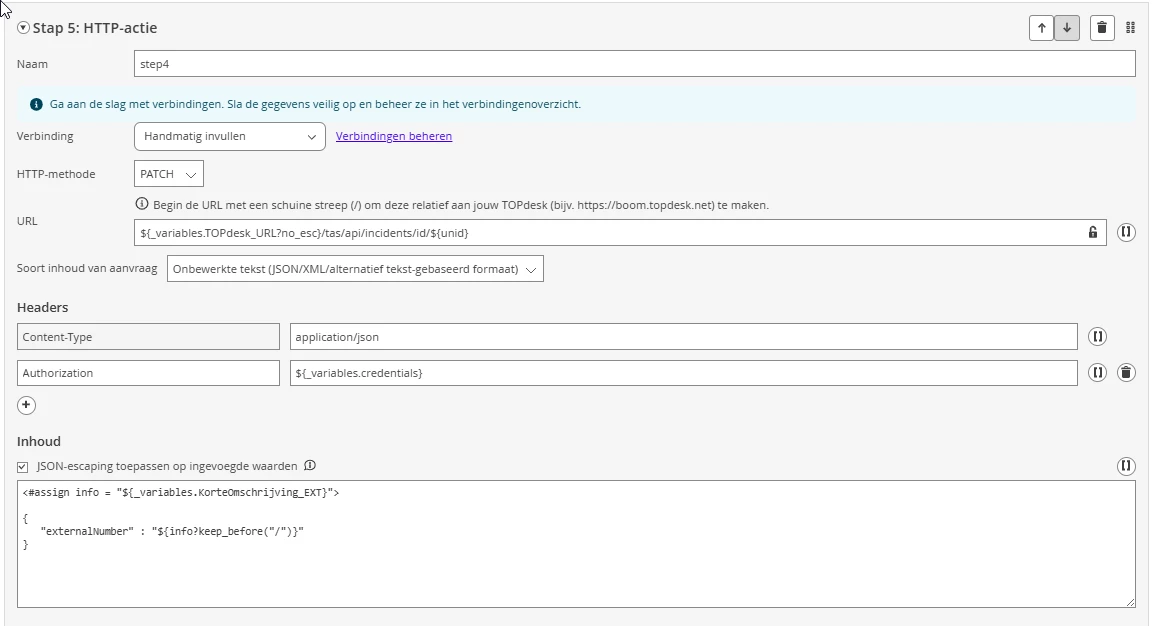1159x626 pixels.
Task: Open the HTTP-methode PATCH dropdown
Action: (x=169, y=174)
